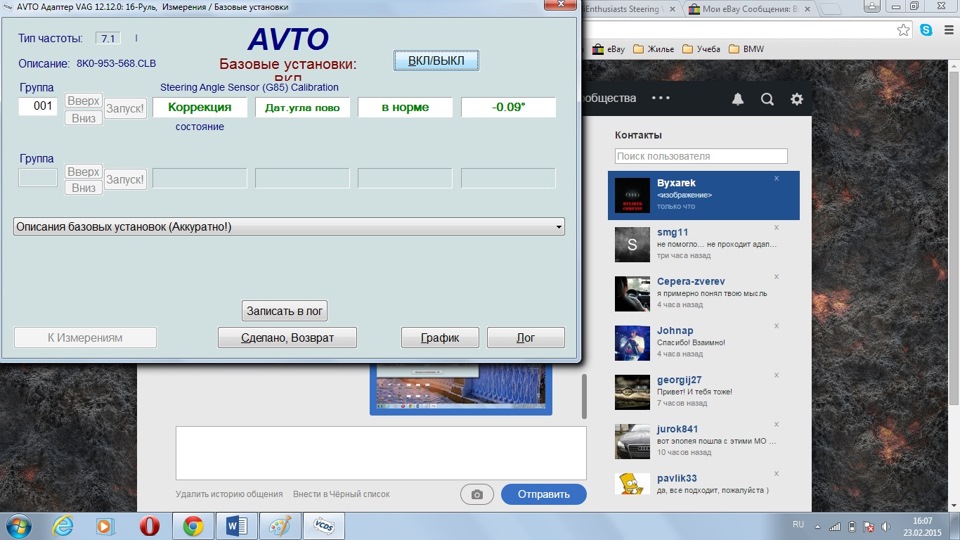Click the message text input box
The width and height of the screenshot is (960, 540).
coord(381,453)
